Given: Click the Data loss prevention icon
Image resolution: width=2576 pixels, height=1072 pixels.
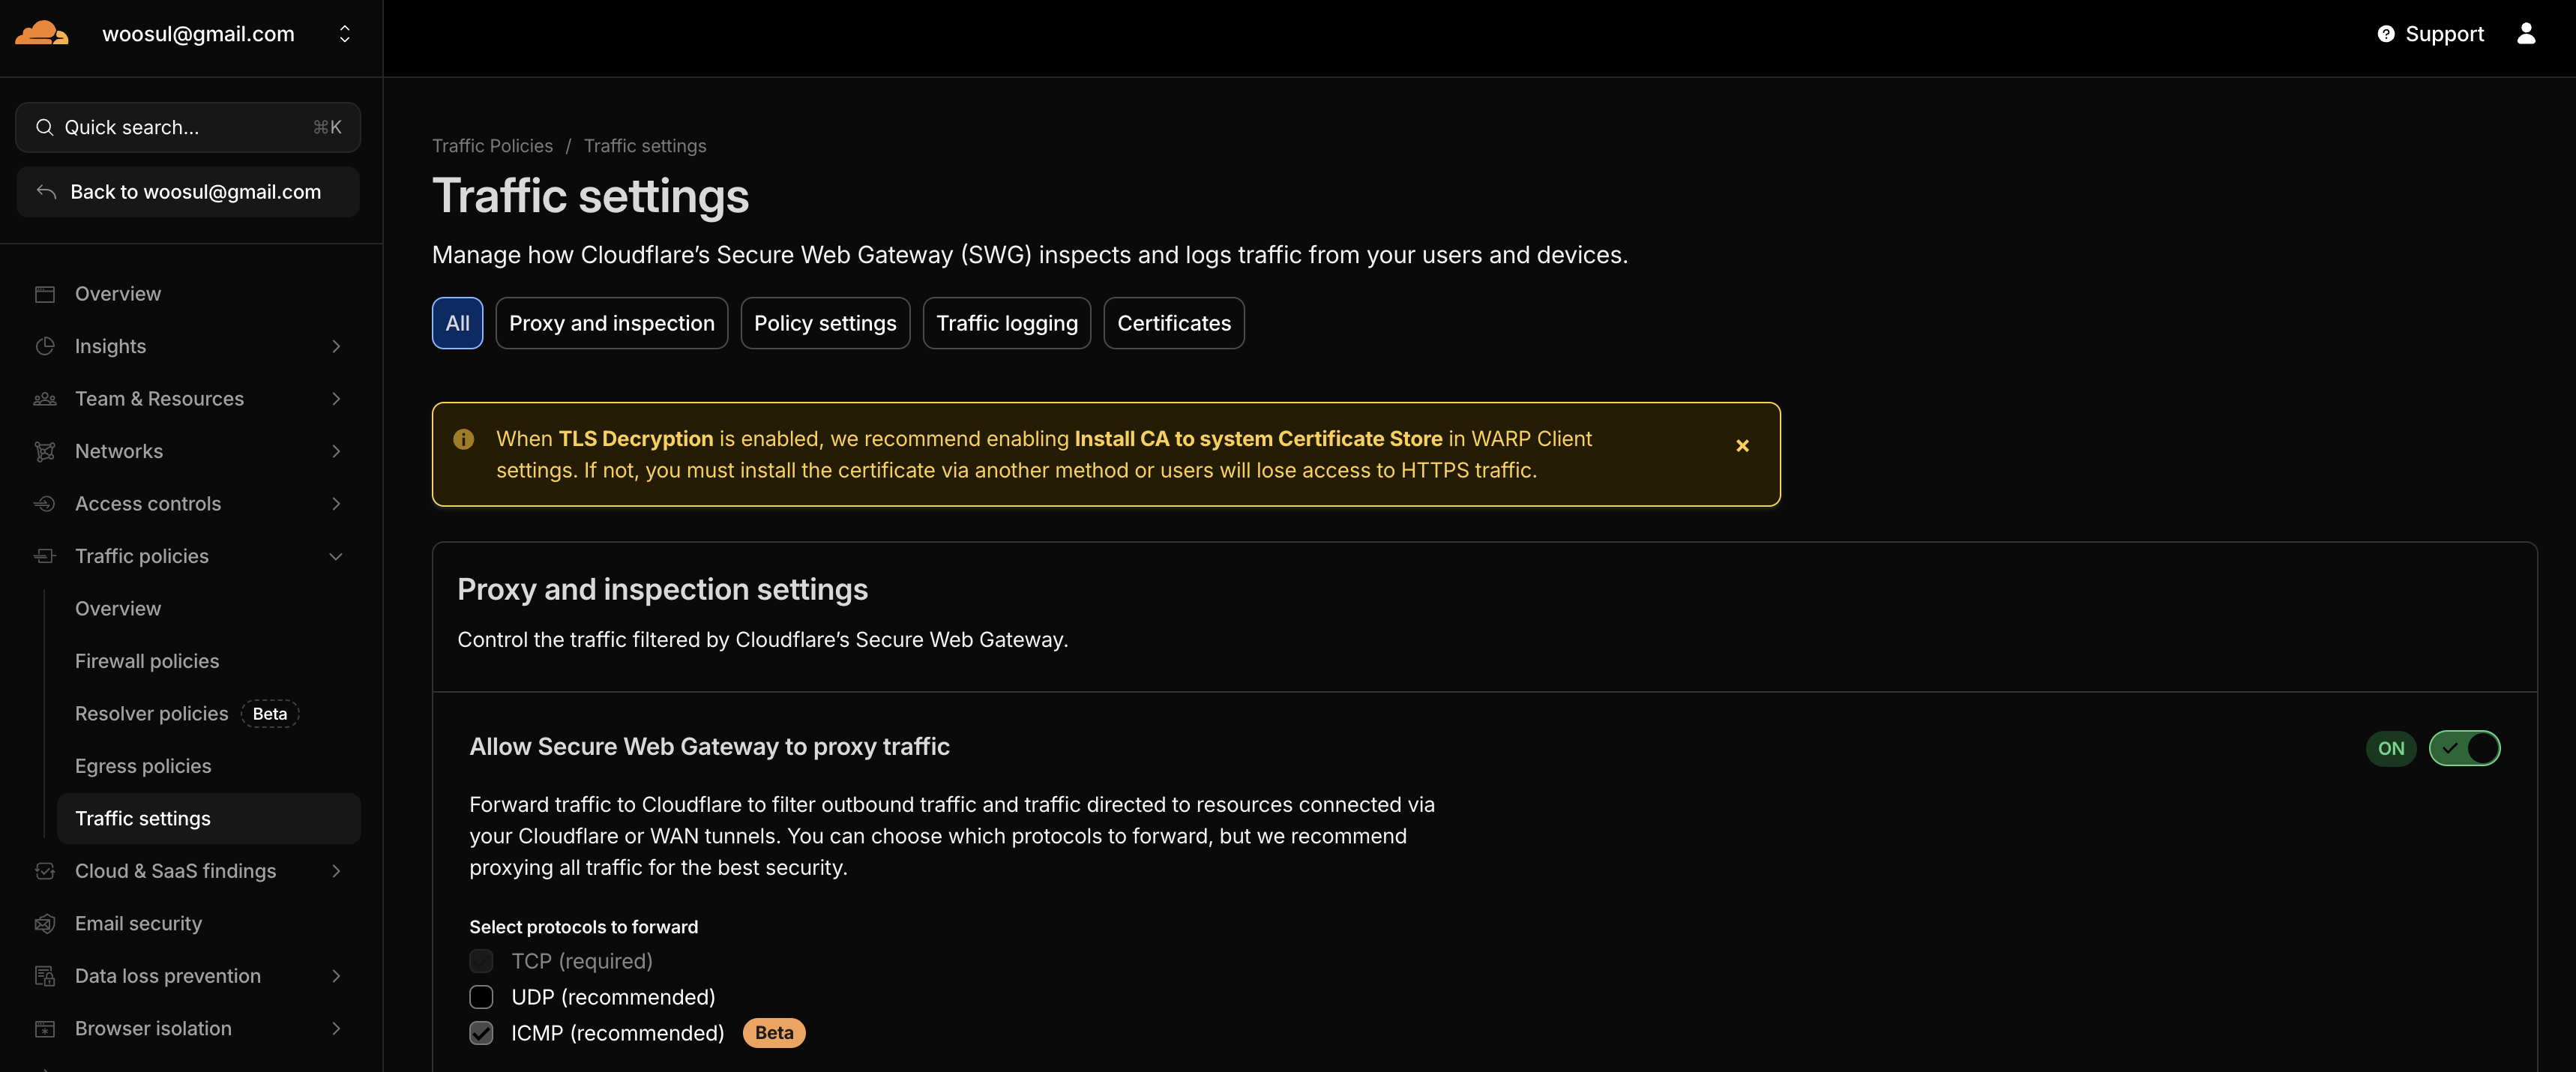Looking at the screenshot, I should pos(45,976).
